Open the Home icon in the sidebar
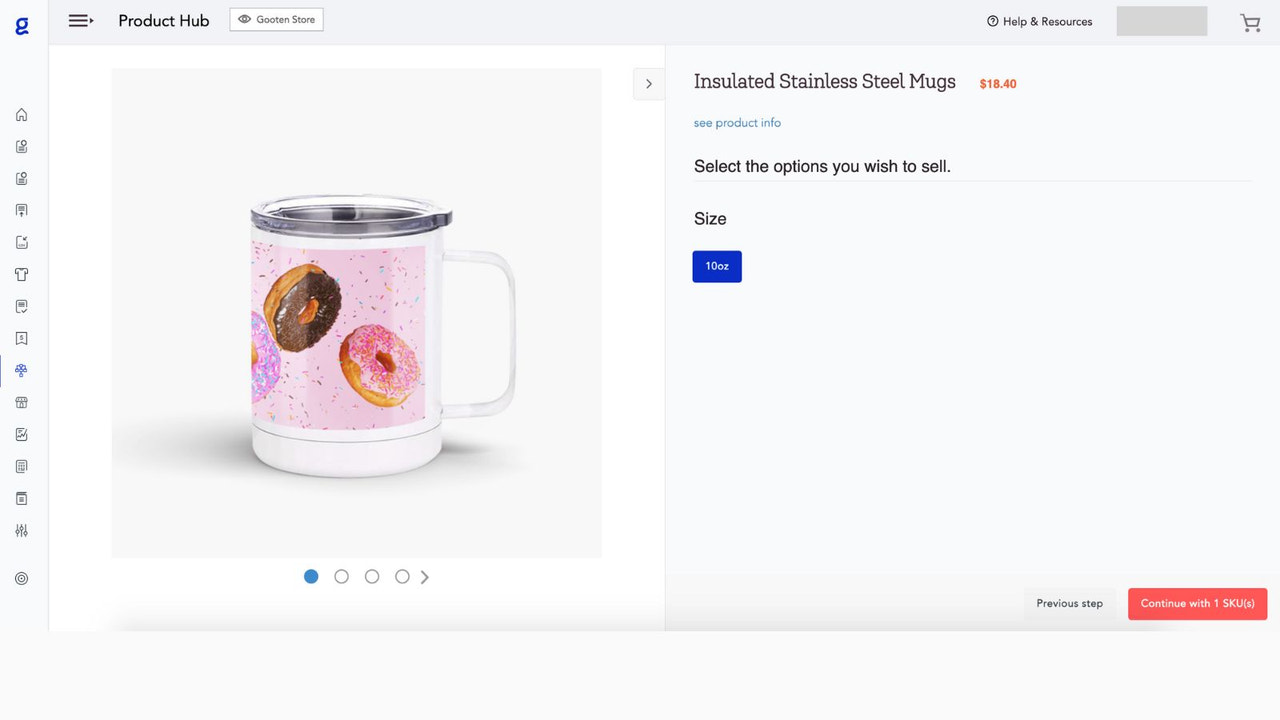 tap(21, 114)
